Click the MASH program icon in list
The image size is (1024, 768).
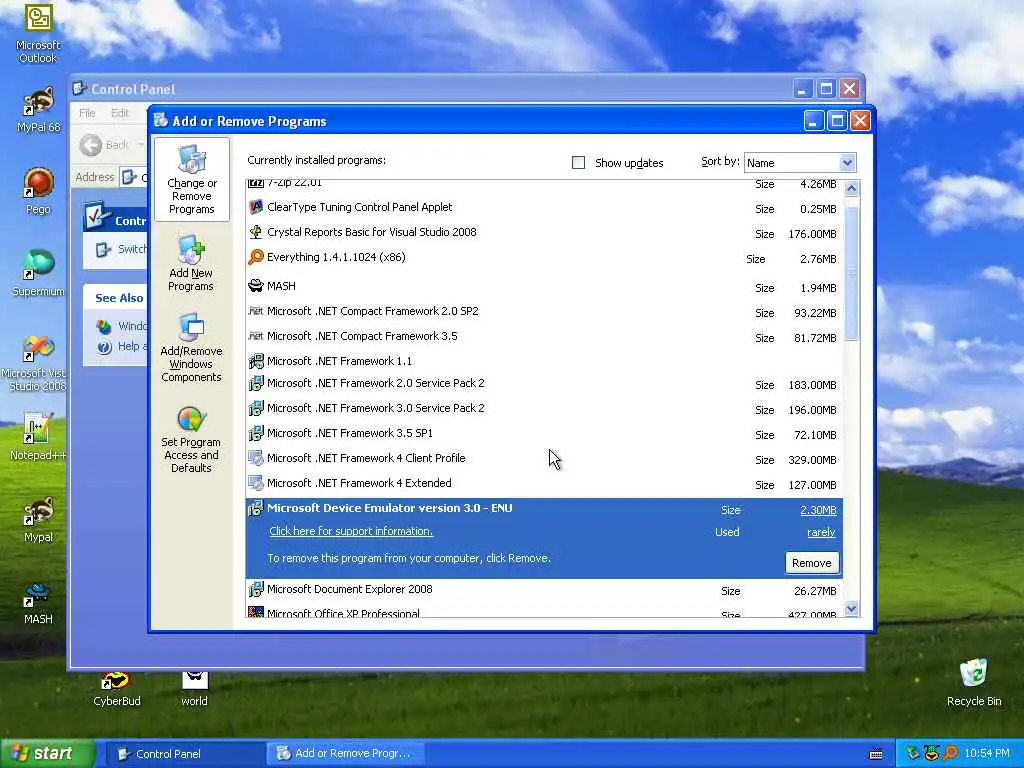coord(256,286)
